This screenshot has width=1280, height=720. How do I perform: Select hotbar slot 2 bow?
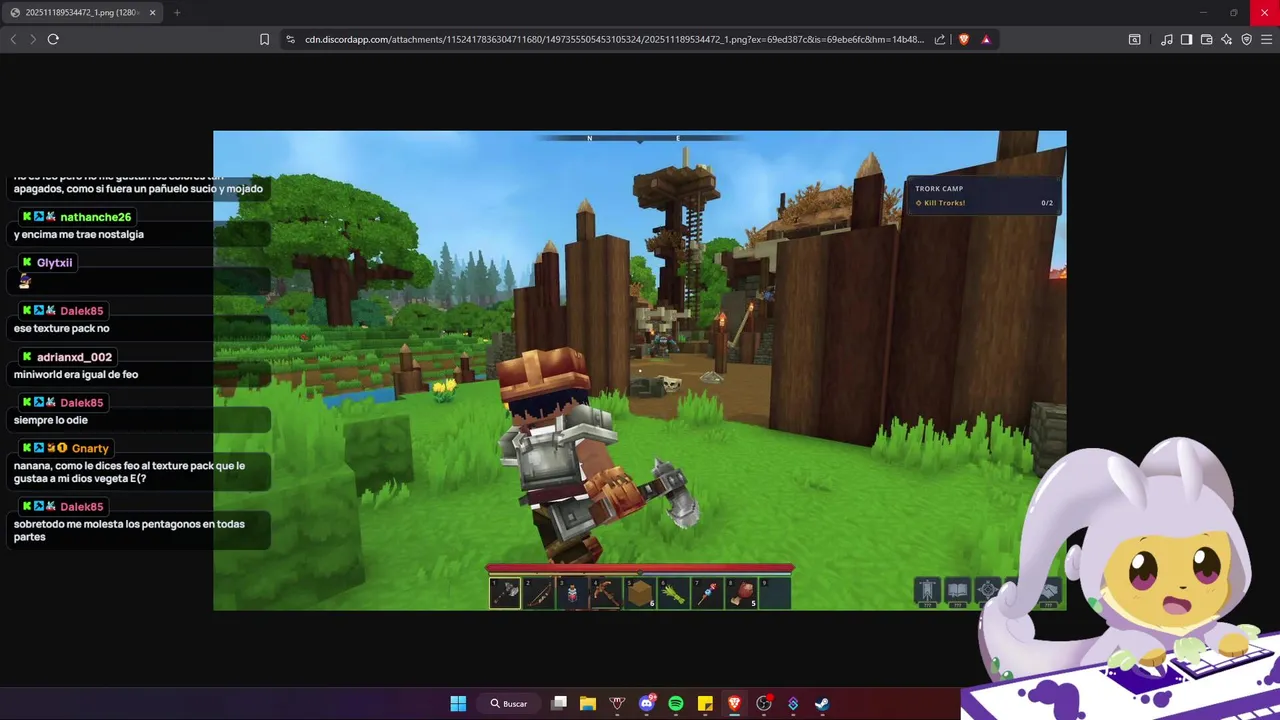pos(539,593)
